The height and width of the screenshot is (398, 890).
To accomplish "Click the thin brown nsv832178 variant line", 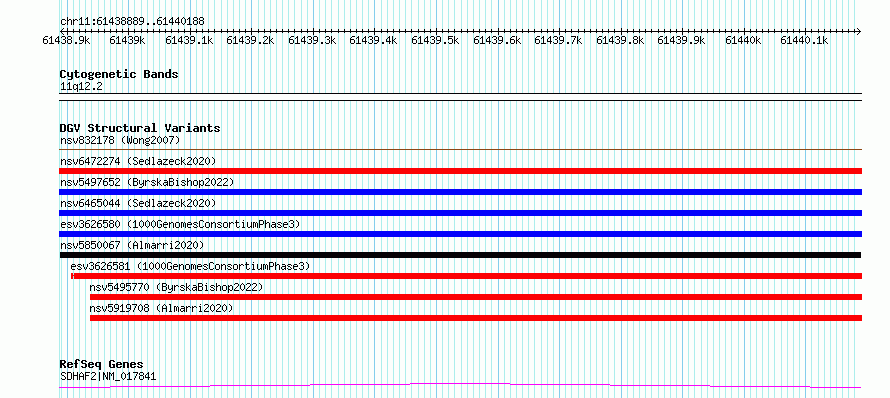I will point(460,150).
